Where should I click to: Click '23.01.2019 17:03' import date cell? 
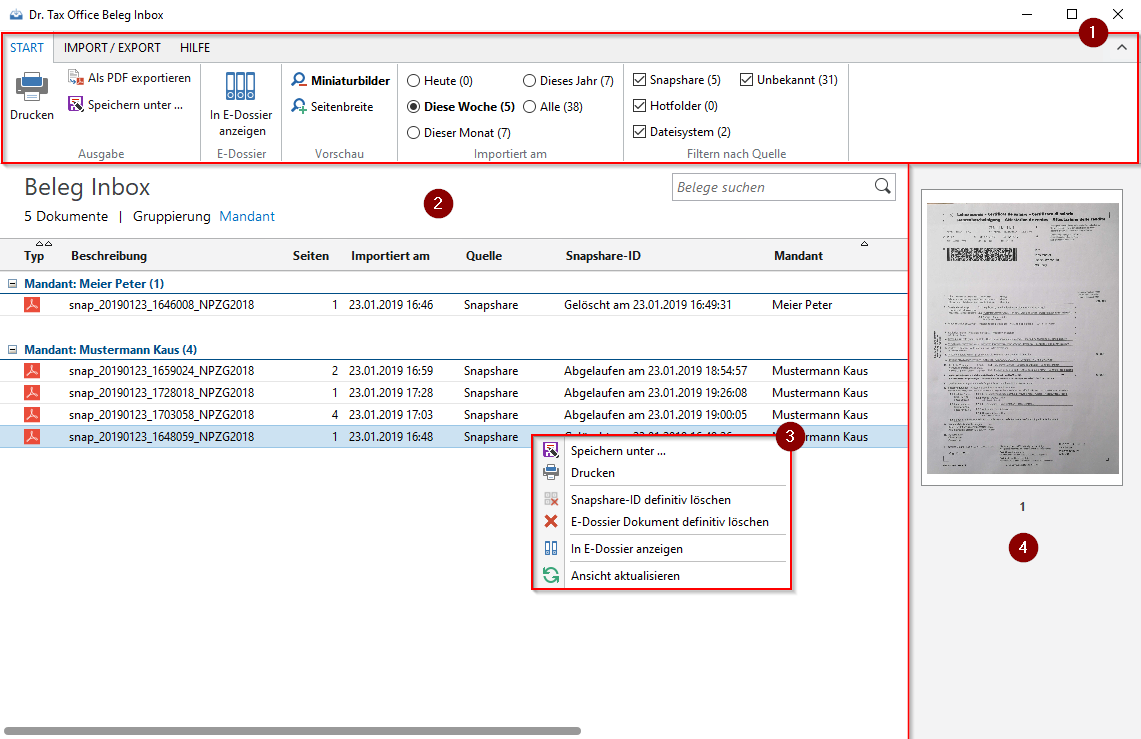[x=391, y=415]
